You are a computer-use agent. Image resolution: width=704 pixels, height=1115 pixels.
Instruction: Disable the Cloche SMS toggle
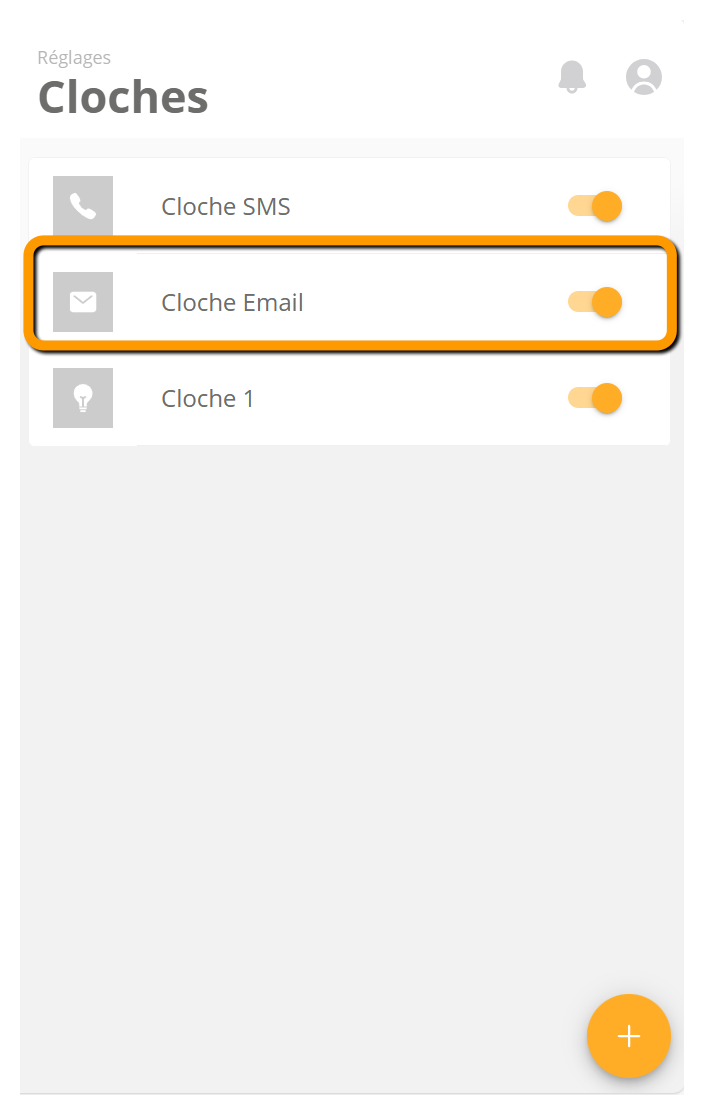595,206
